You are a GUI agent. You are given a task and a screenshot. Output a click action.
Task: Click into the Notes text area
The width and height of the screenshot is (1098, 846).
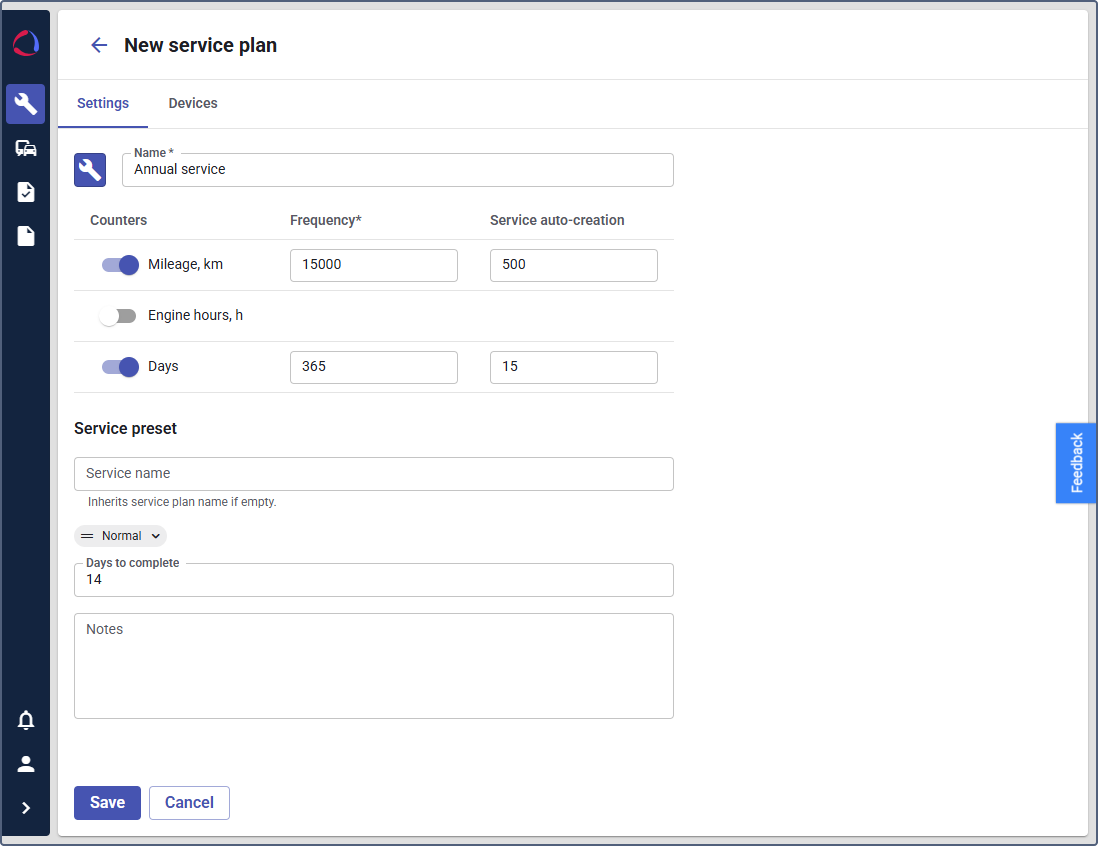(x=374, y=666)
